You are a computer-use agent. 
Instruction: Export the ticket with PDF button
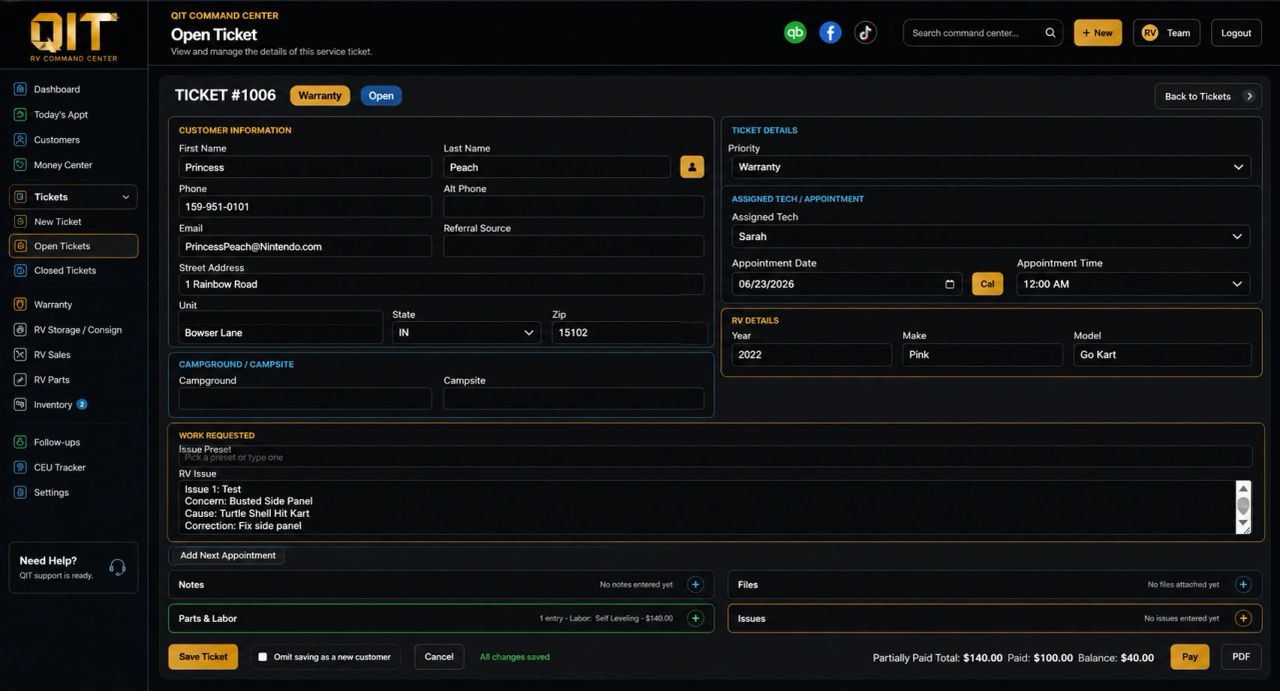tap(1241, 657)
